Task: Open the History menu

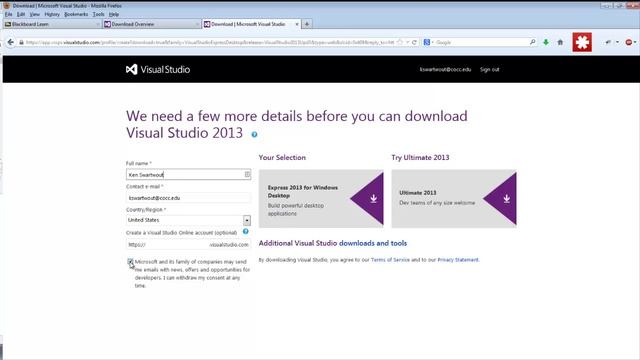Action: coord(52,14)
